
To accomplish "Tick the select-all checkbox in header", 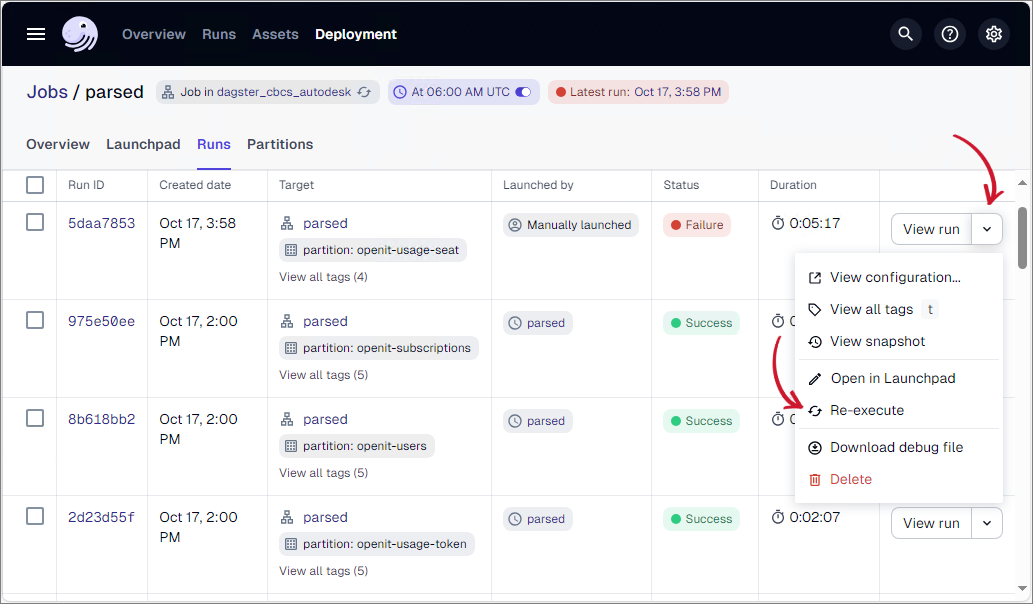I will pos(35,185).
